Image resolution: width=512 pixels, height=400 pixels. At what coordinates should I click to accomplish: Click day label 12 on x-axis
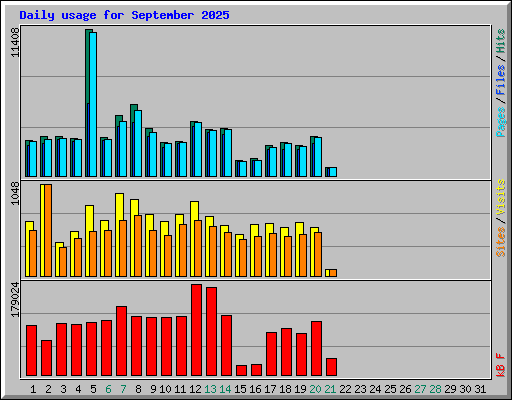195,389
